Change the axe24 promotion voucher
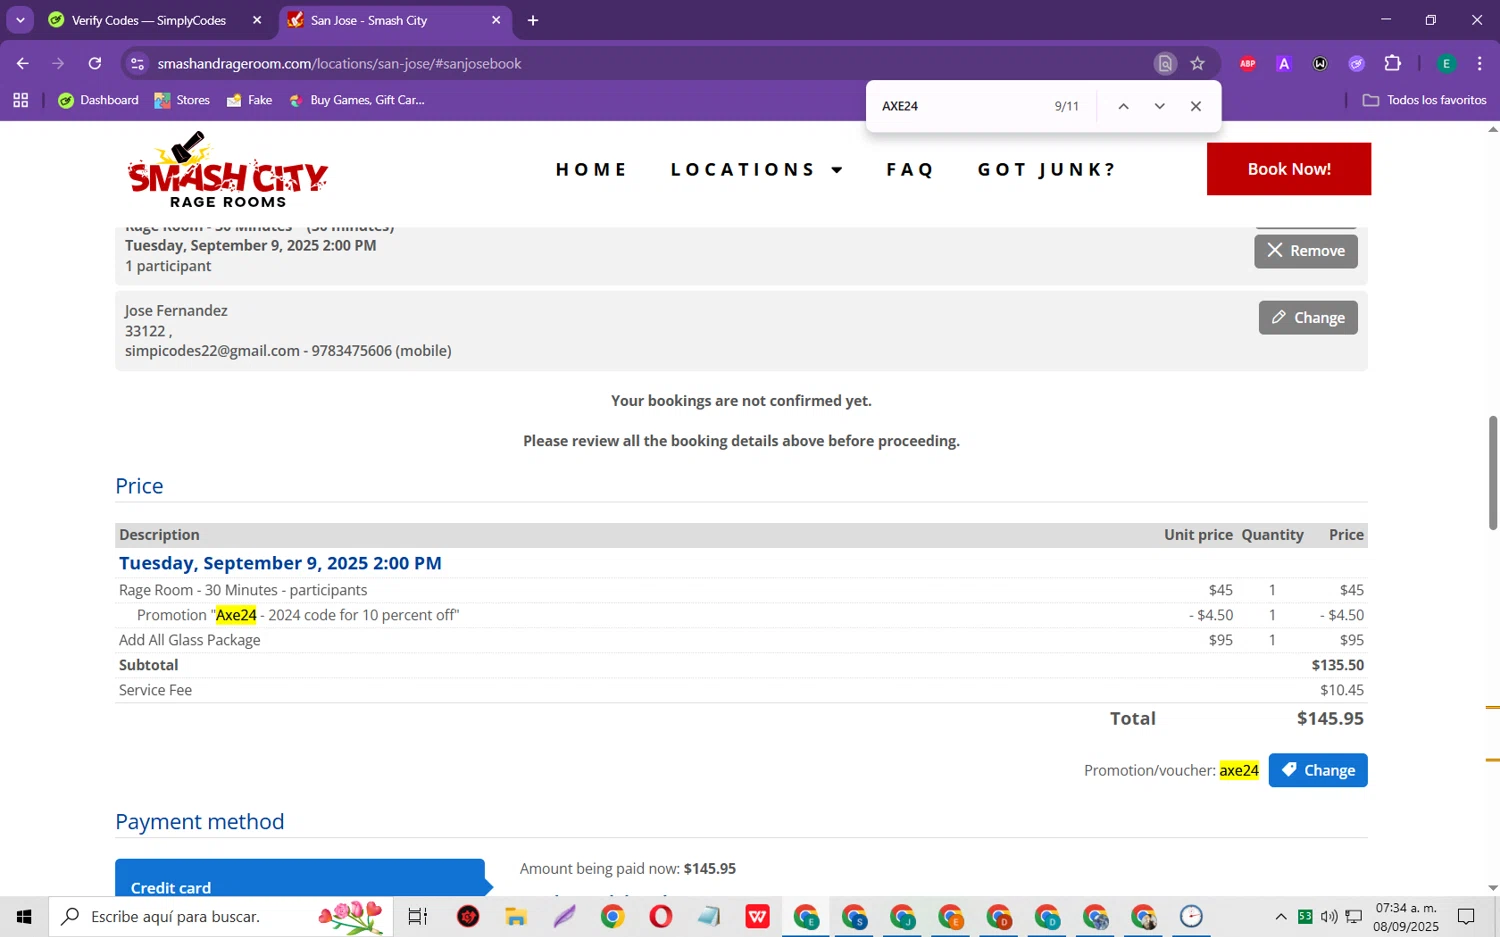1500x937 pixels. click(1318, 770)
